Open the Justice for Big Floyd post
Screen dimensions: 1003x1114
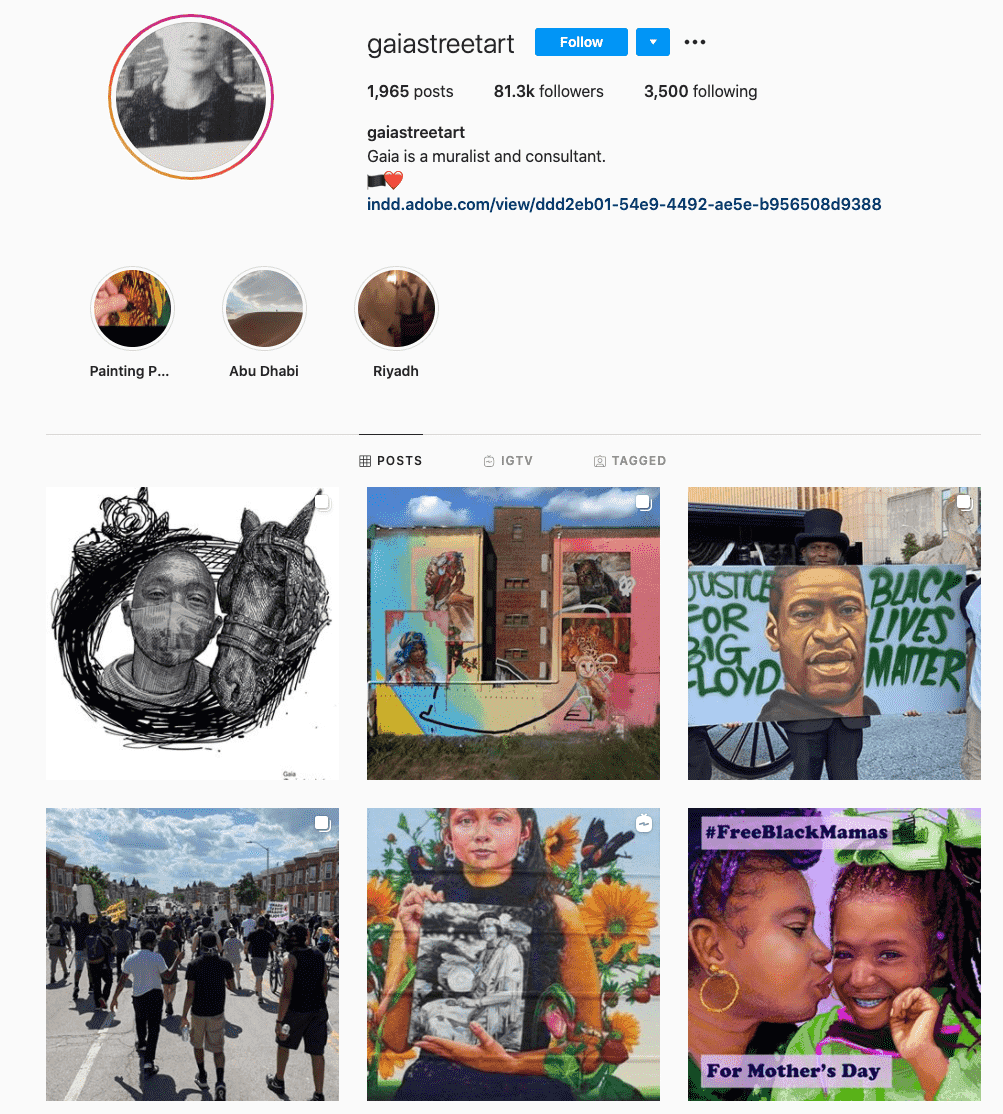click(x=834, y=634)
